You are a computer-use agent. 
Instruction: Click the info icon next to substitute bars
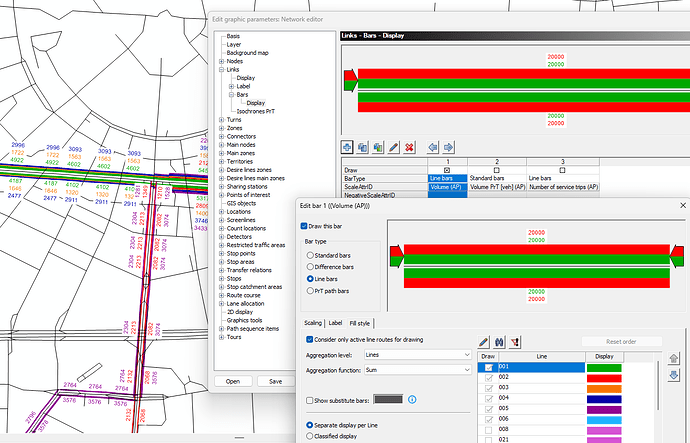pyautogui.click(x=412, y=399)
